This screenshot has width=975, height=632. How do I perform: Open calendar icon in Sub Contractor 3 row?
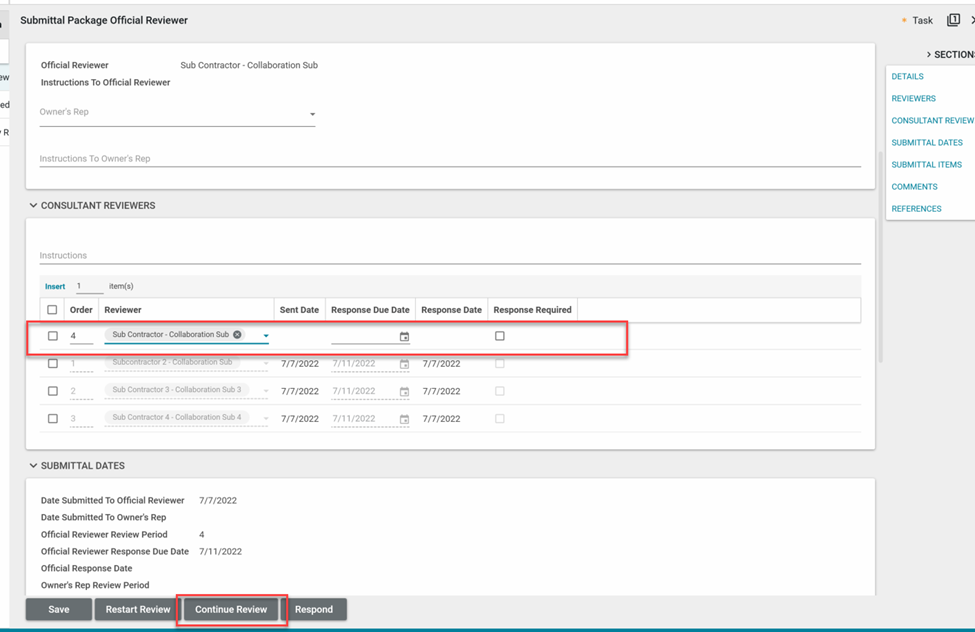coord(404,392)
